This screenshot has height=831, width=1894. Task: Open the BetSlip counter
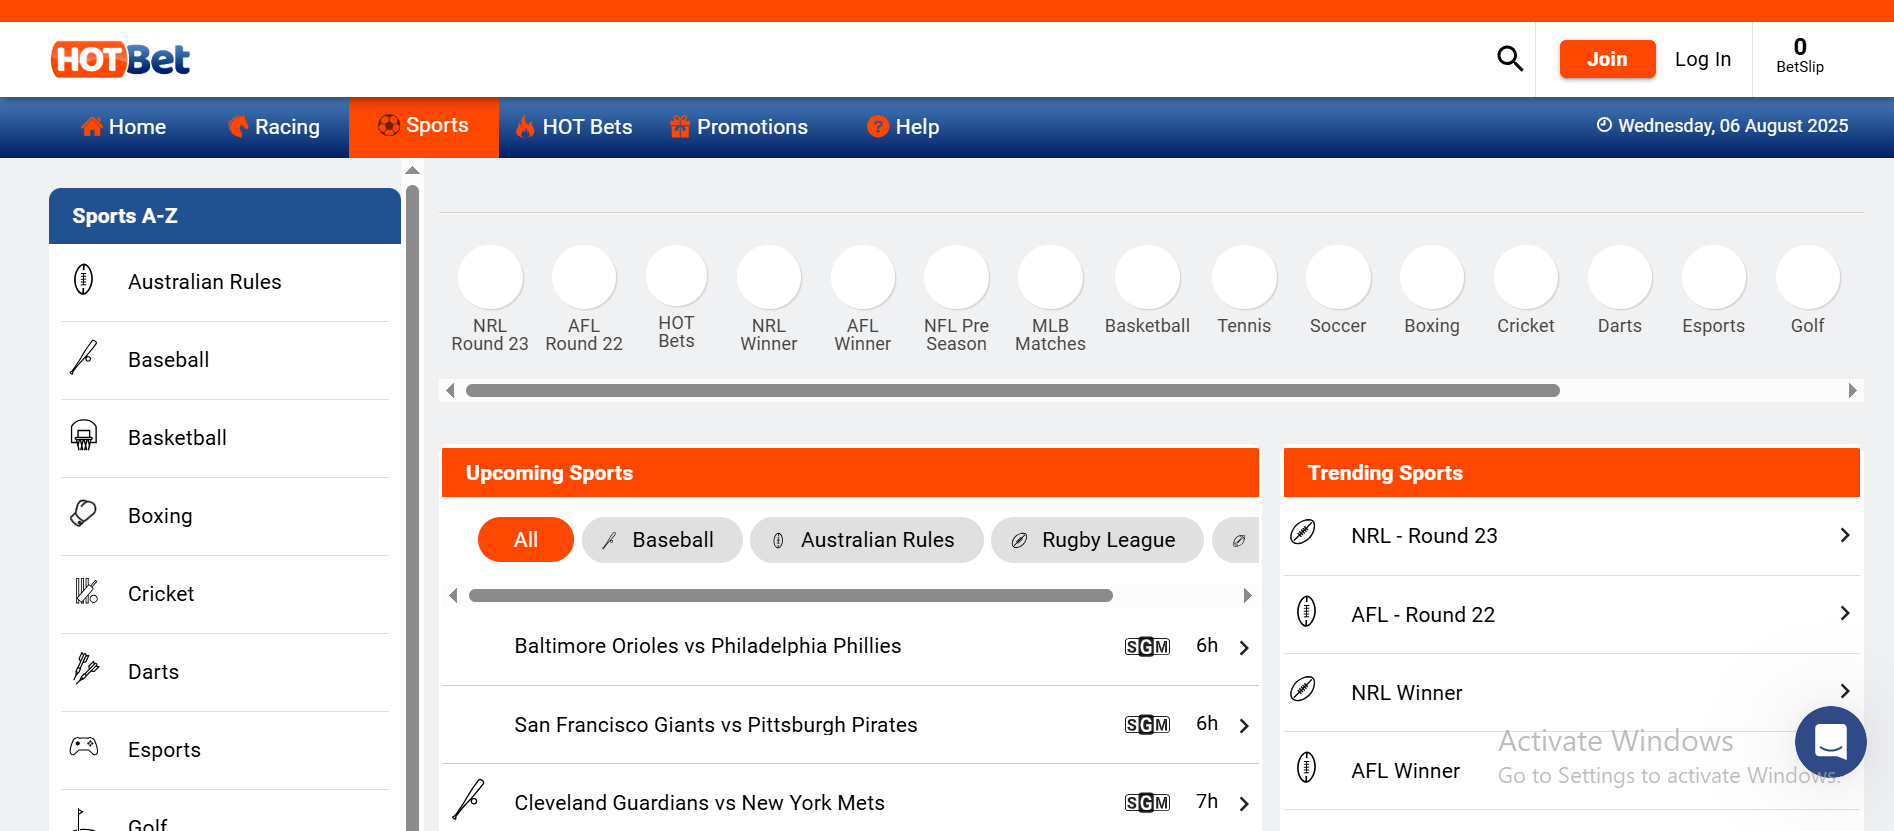click(x=1800, y=56)
